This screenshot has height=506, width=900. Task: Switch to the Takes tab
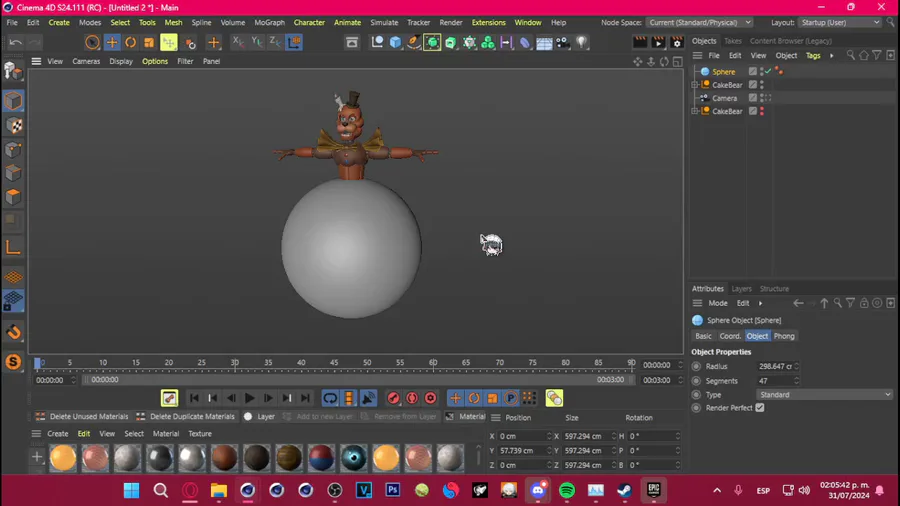(732, 41)
